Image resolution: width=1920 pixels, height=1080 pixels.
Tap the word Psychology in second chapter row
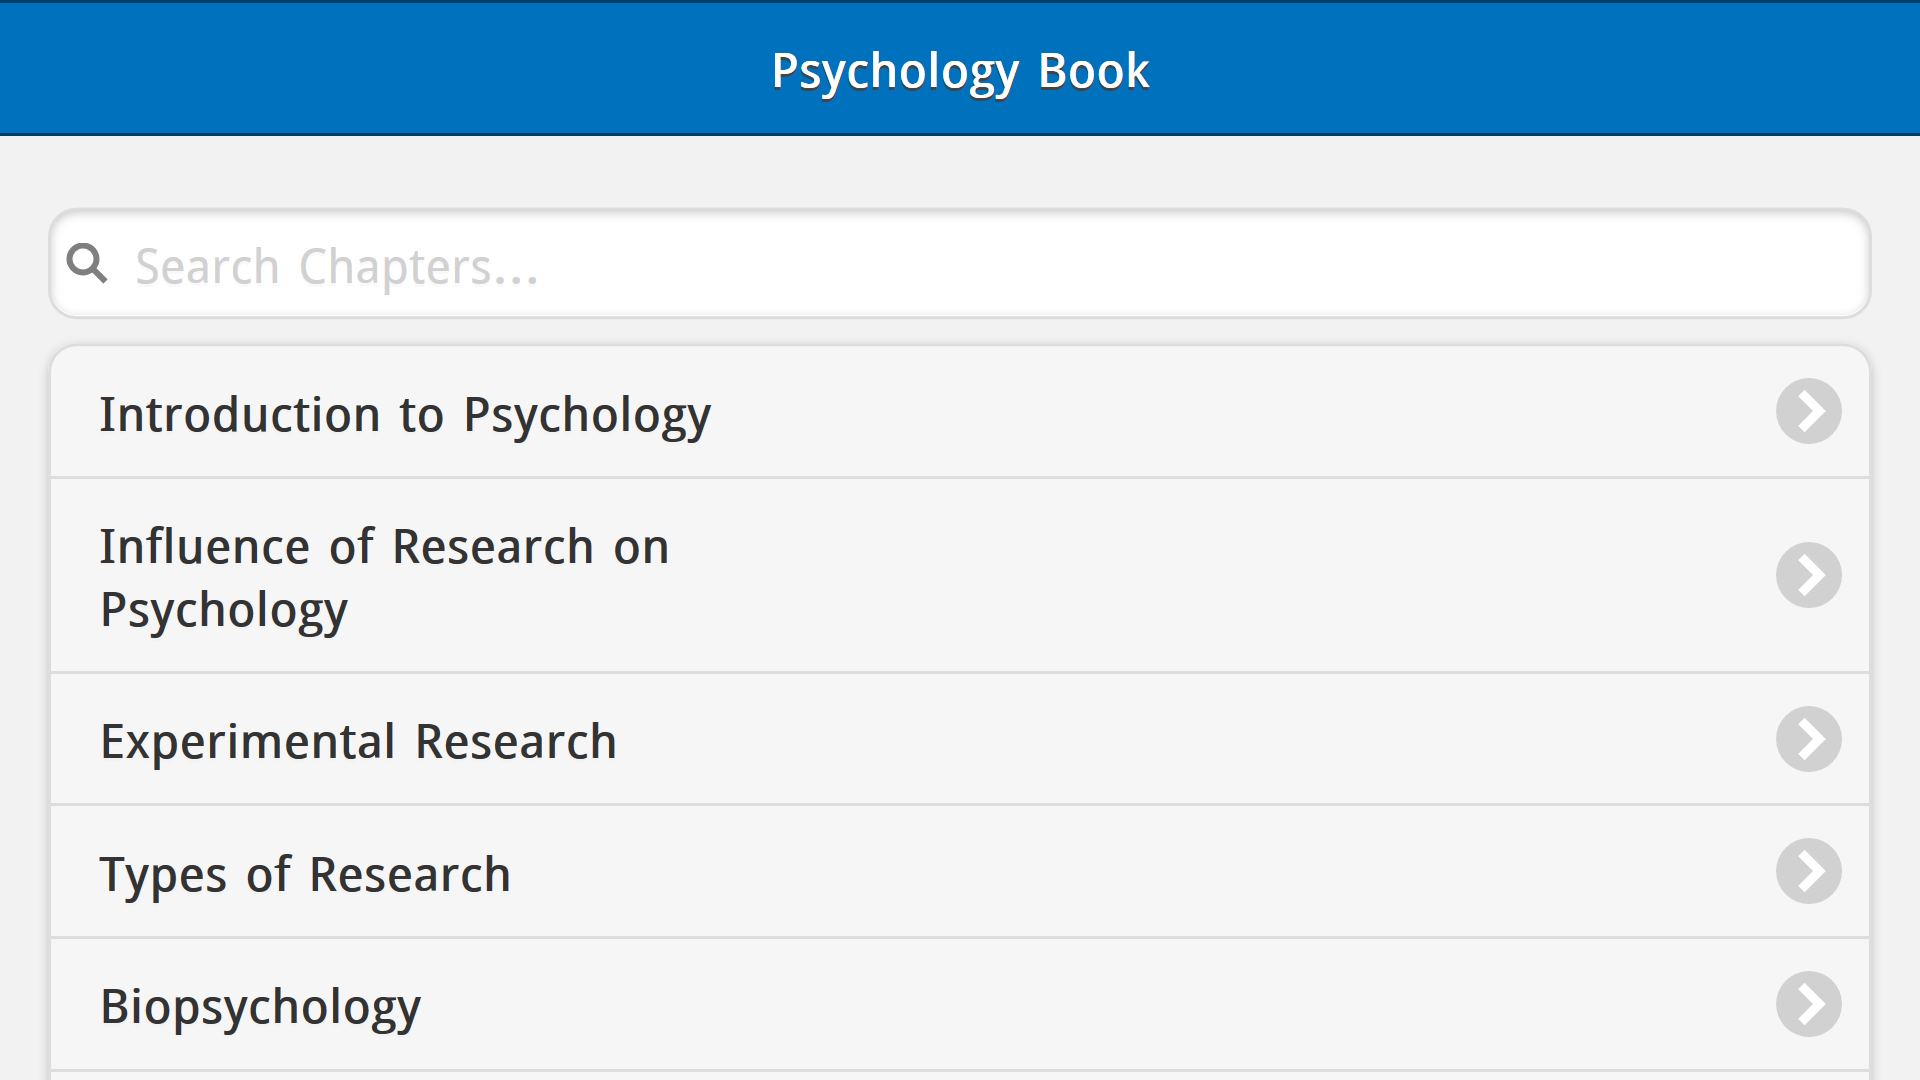coord(224,610)
